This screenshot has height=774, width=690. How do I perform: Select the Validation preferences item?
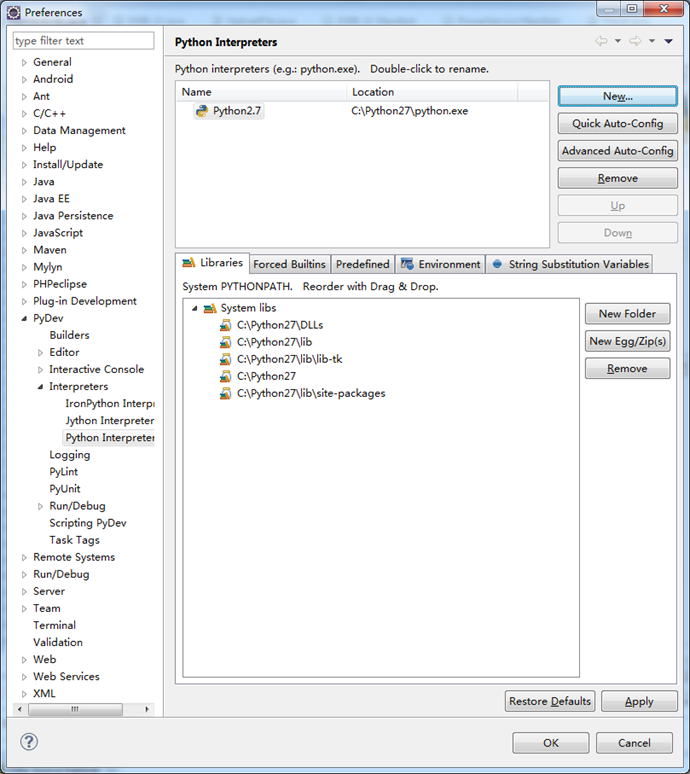(x=58, y=643)
